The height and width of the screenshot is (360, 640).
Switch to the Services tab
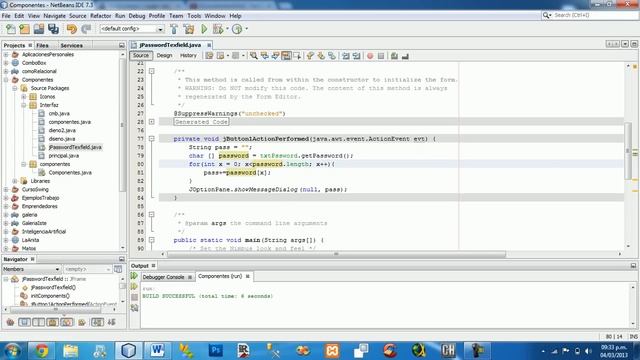click(x=71, y=45)
